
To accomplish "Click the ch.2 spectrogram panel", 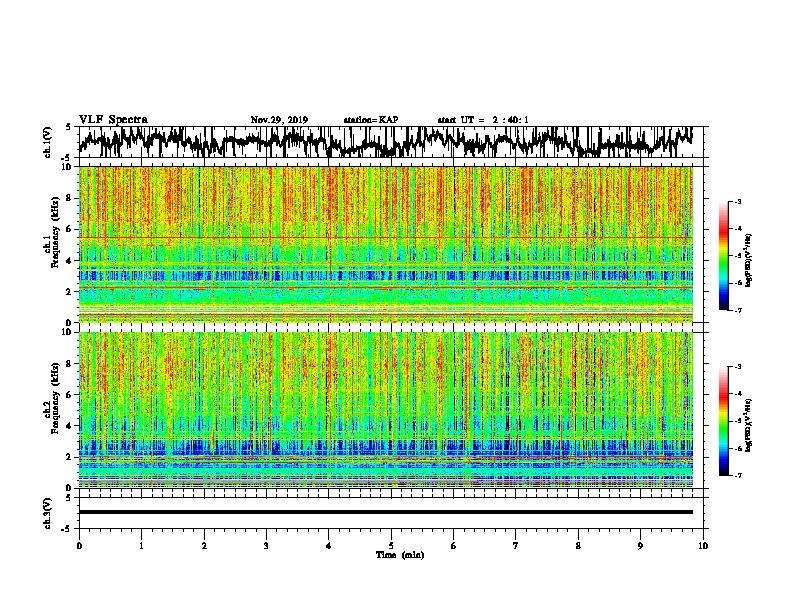I will [x=386, y=410].
